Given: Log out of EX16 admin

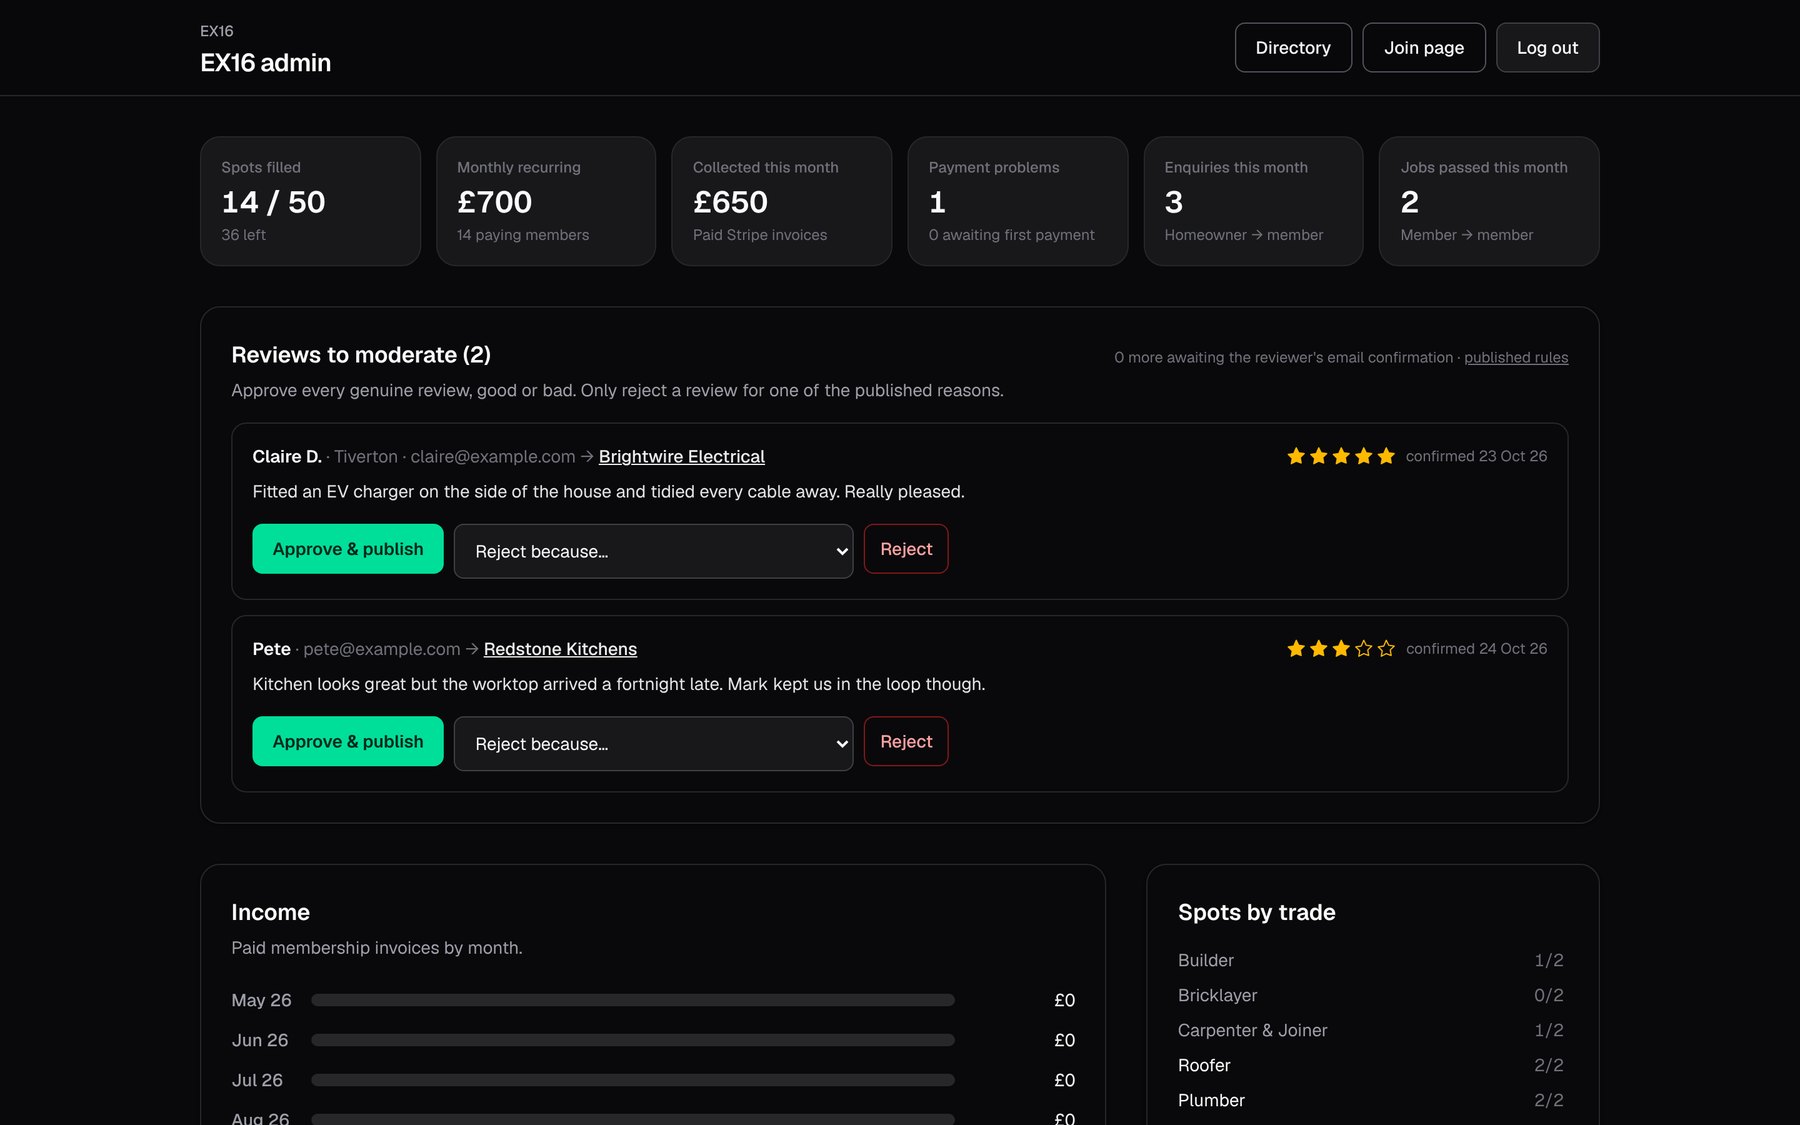Looking at the screenshot, I should (x=1547, y=48).
